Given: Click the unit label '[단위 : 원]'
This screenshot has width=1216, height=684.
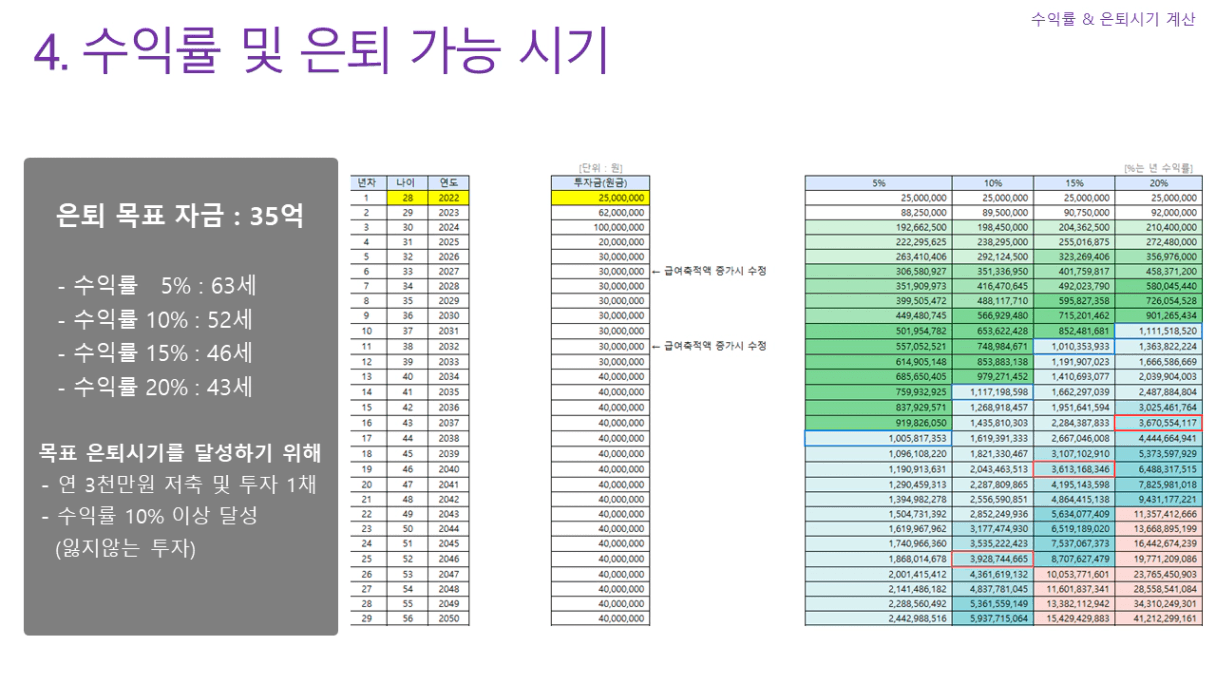Looking at the screenshot, I should tap(600, 168).
